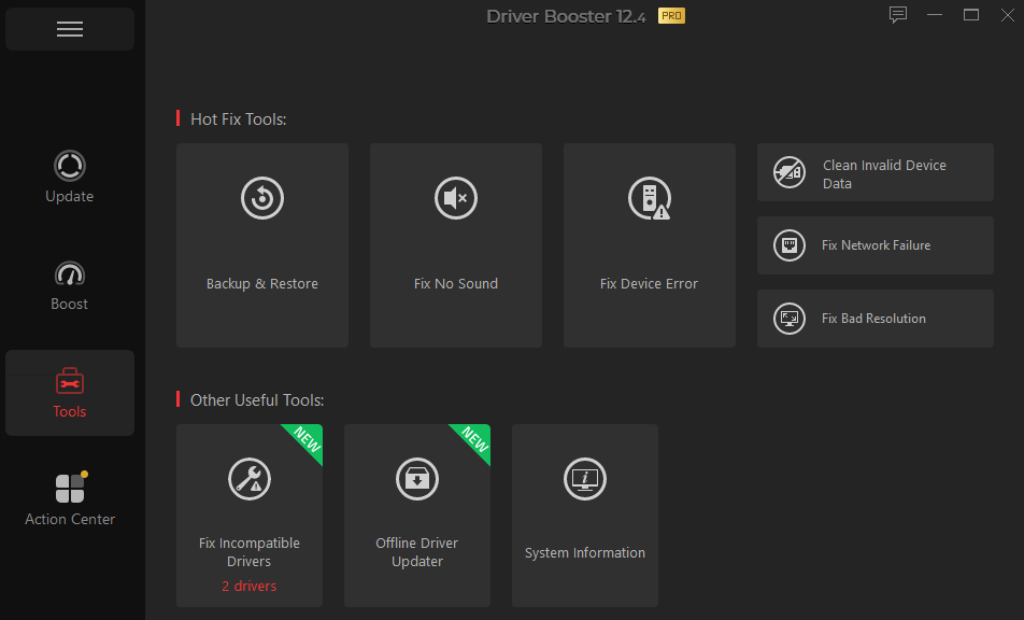This screenshot has width=1024, height=620.
Task: Minimize the Driver Booster window
Action: 935,14
